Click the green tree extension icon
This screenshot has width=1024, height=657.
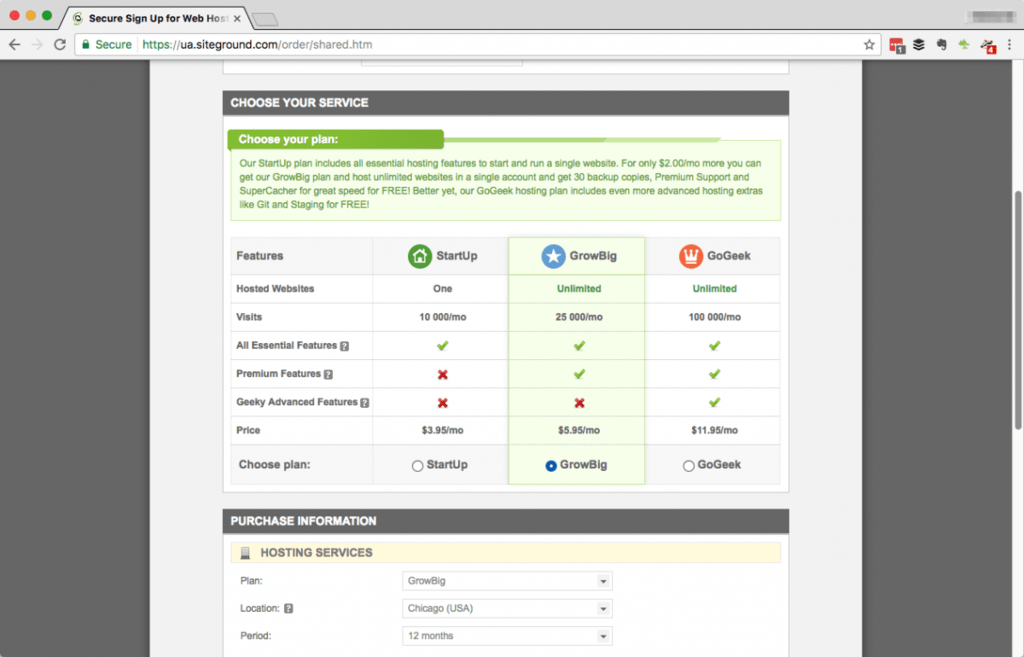coord(964,44)
